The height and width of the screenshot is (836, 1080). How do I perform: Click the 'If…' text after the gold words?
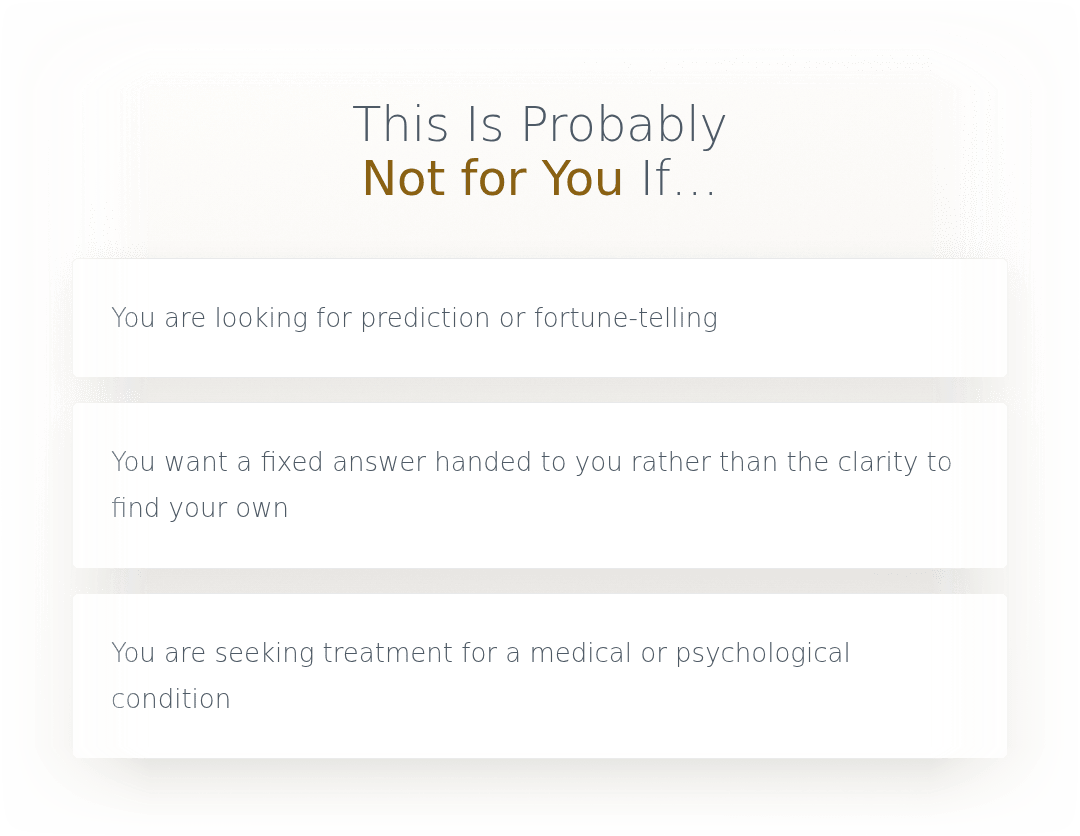pos(678,179)
